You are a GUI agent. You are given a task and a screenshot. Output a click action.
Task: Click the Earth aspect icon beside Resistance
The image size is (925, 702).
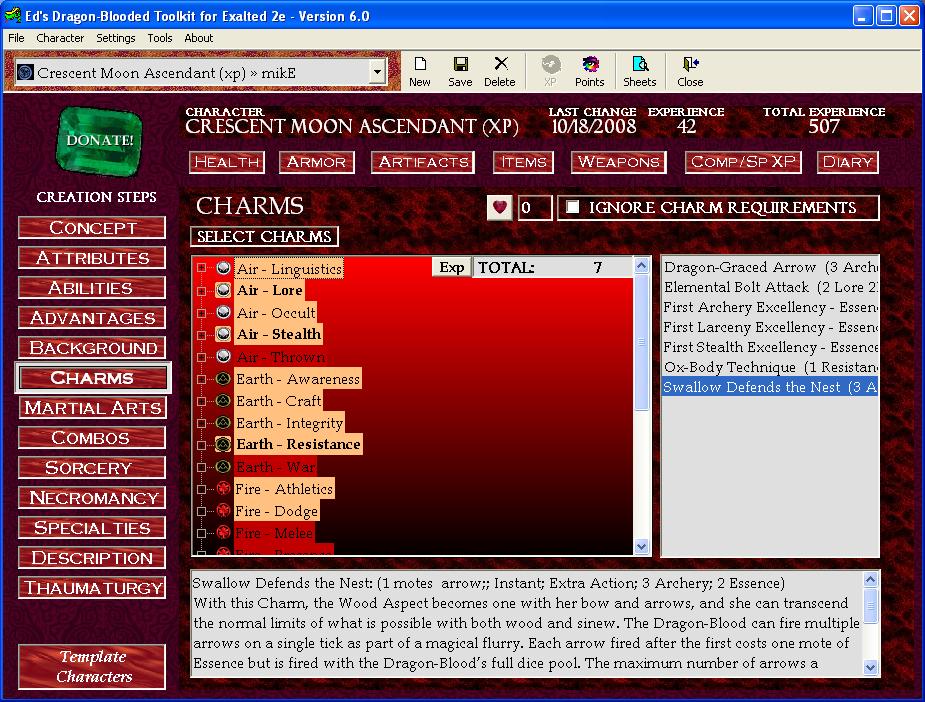coord(223,444)
